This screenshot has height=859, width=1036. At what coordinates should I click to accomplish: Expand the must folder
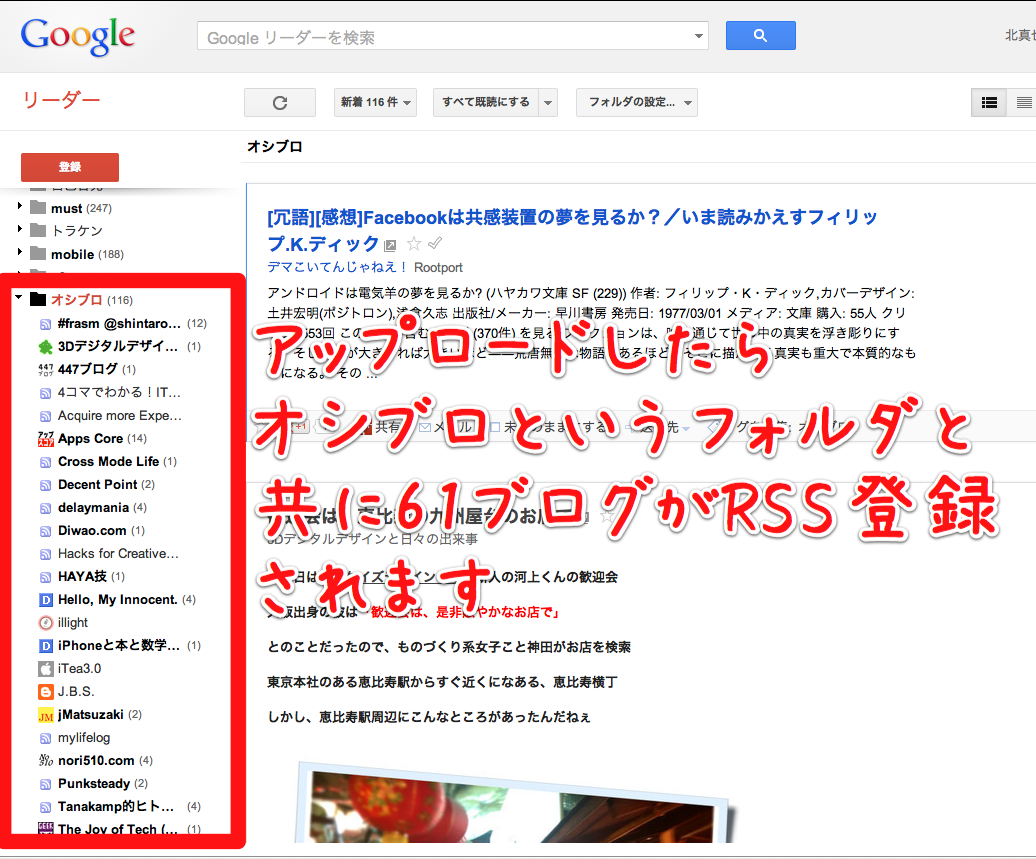point(19,208)
